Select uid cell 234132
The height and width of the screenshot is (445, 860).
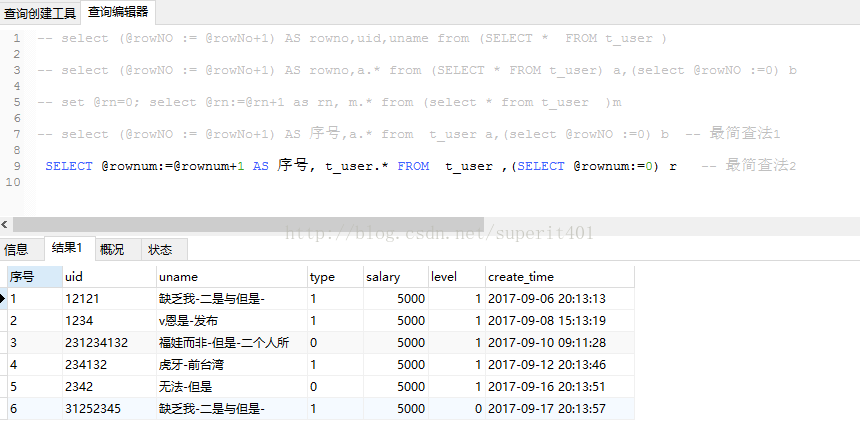109,364
